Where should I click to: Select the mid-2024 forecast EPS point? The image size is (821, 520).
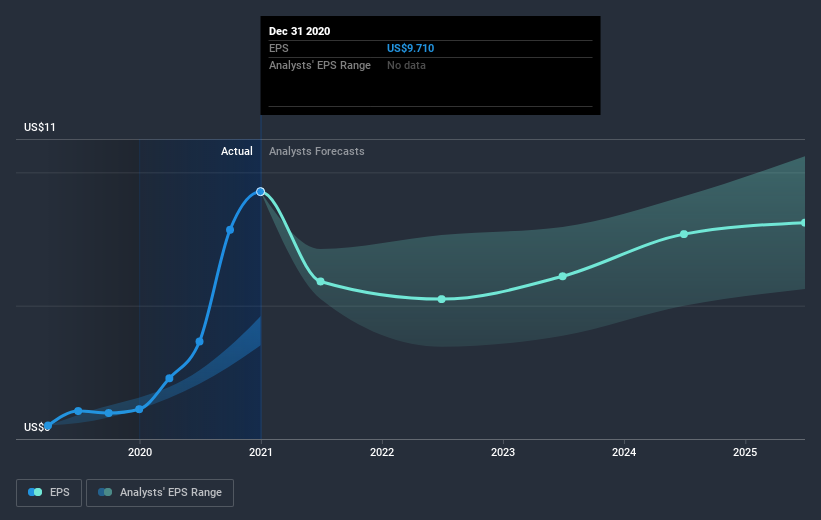(x=684, y=234)
